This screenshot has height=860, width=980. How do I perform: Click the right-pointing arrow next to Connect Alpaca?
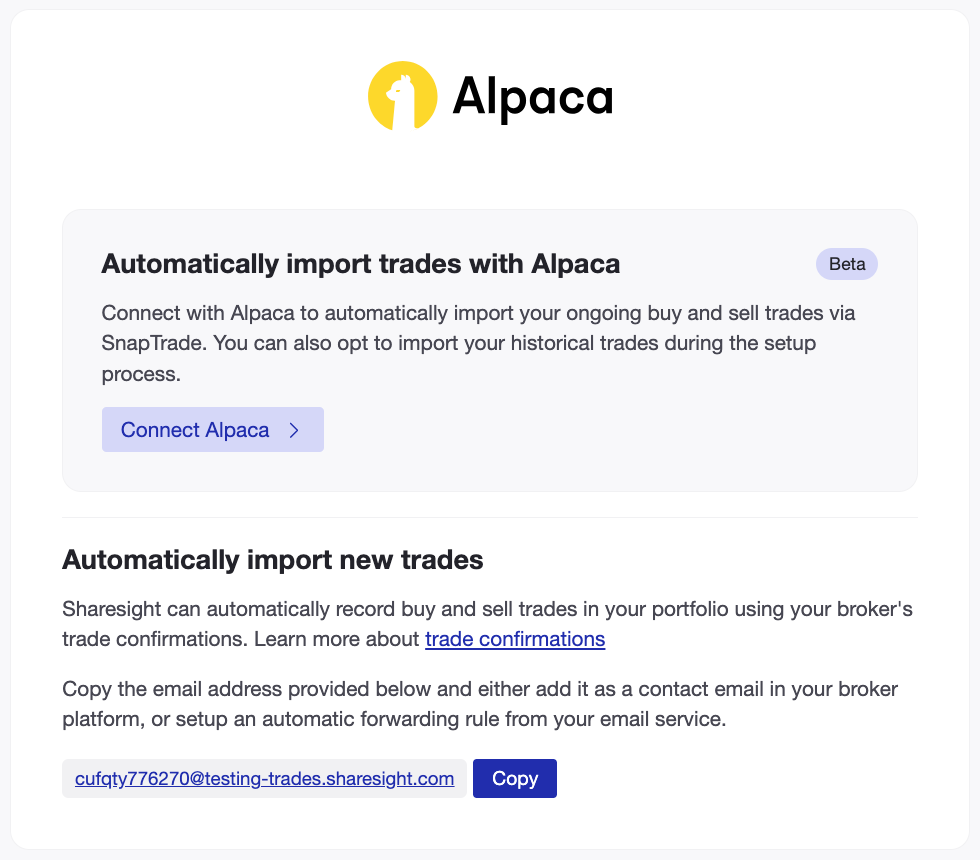coord(293,429)
